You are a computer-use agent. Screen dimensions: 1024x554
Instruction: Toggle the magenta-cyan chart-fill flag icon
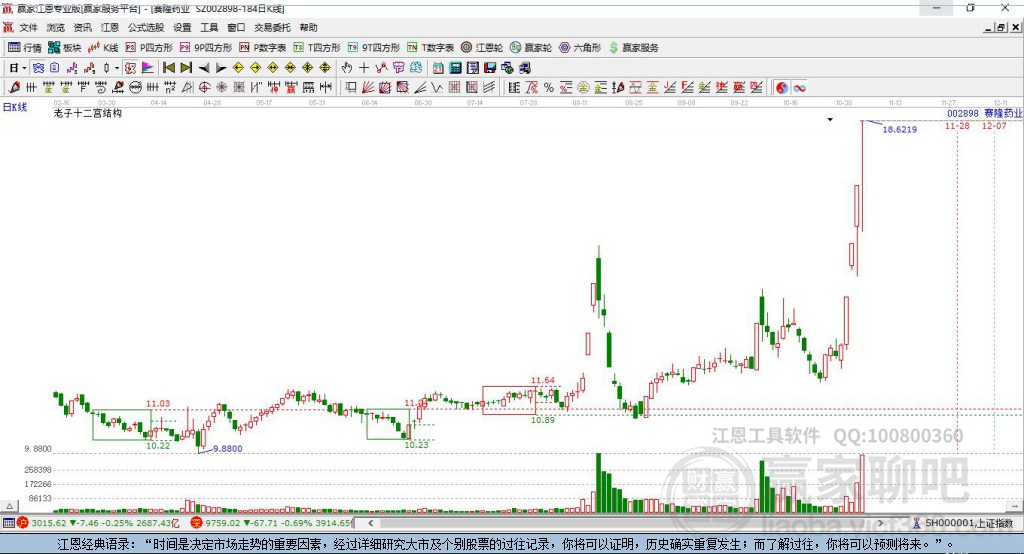(x=148, y=68)
